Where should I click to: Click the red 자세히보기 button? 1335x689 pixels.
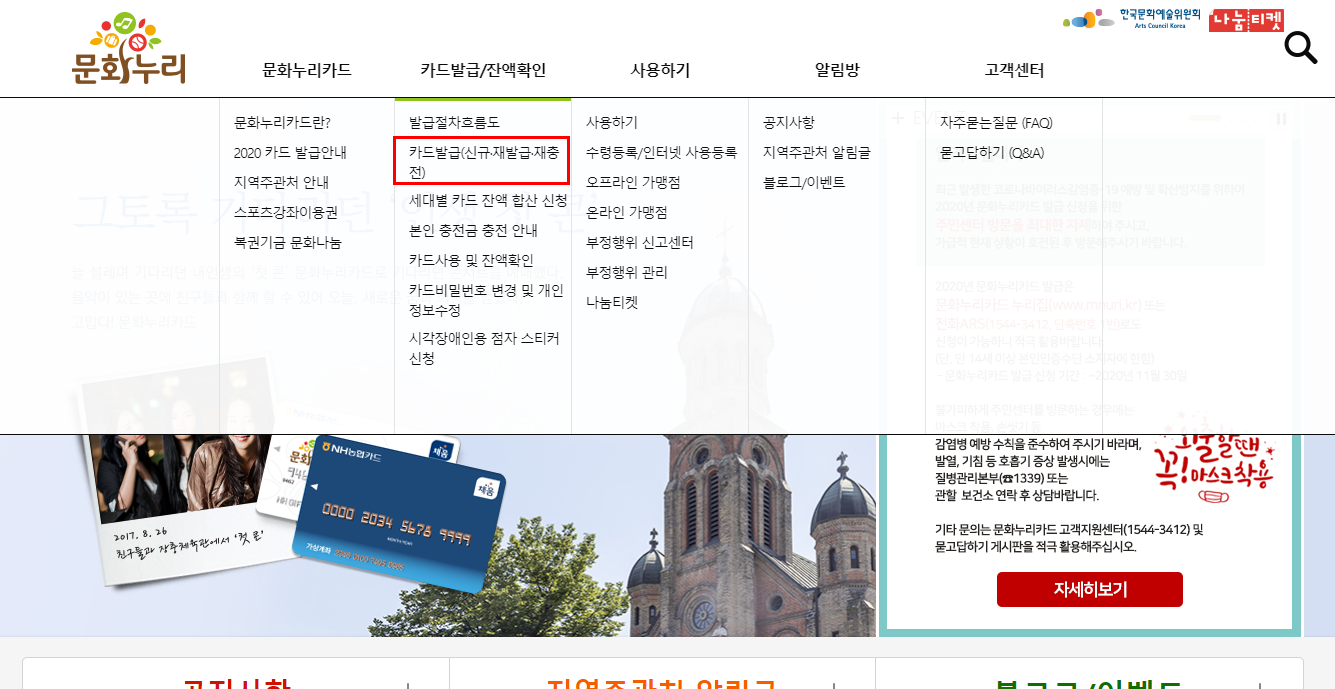coord(1090,589)
